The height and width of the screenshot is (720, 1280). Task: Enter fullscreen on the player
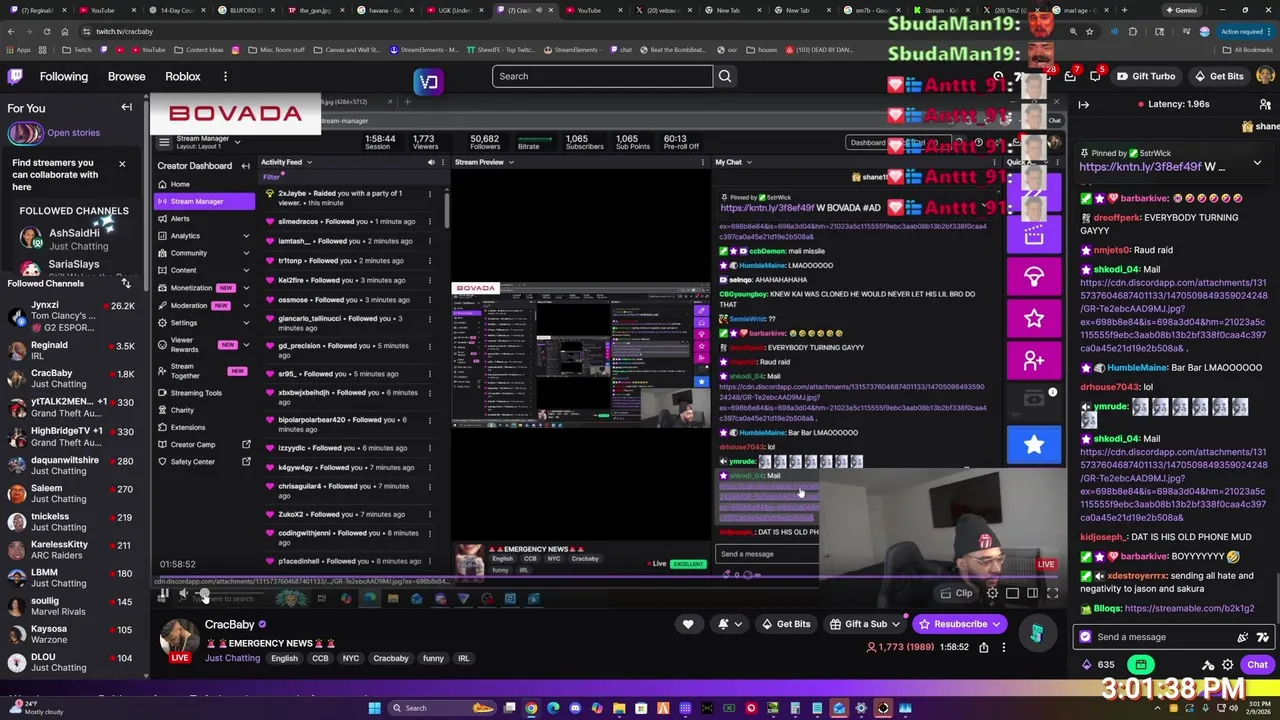point(1052,593)
